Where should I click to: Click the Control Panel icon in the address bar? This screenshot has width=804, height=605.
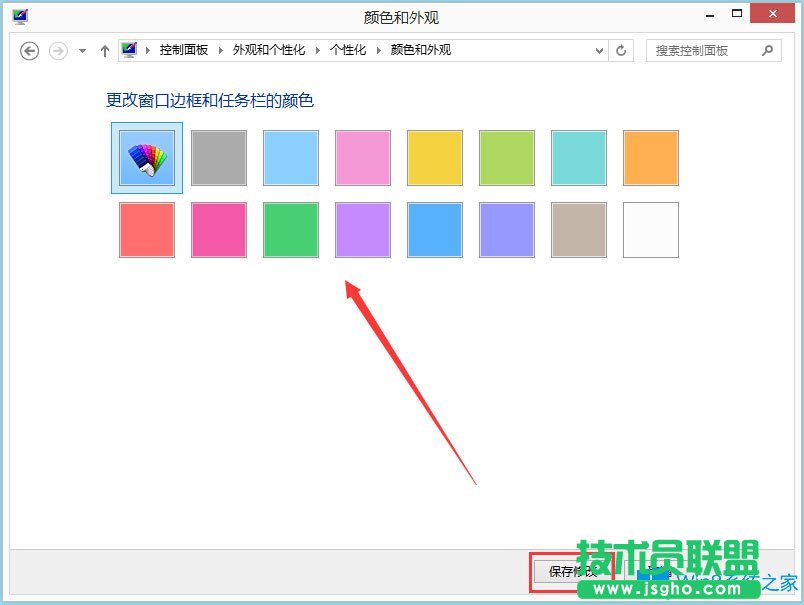tap(128, 49)
